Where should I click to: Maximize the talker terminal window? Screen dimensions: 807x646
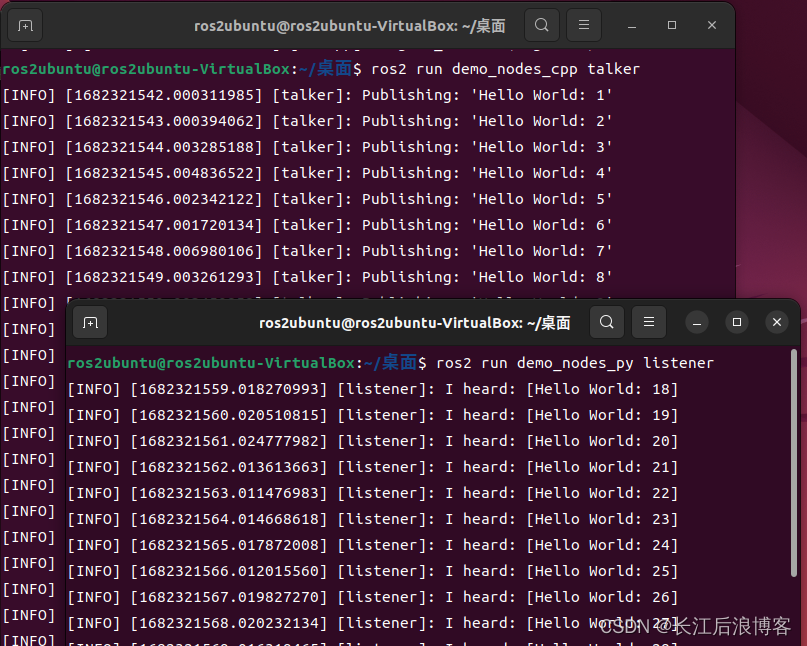coord(672,25)
